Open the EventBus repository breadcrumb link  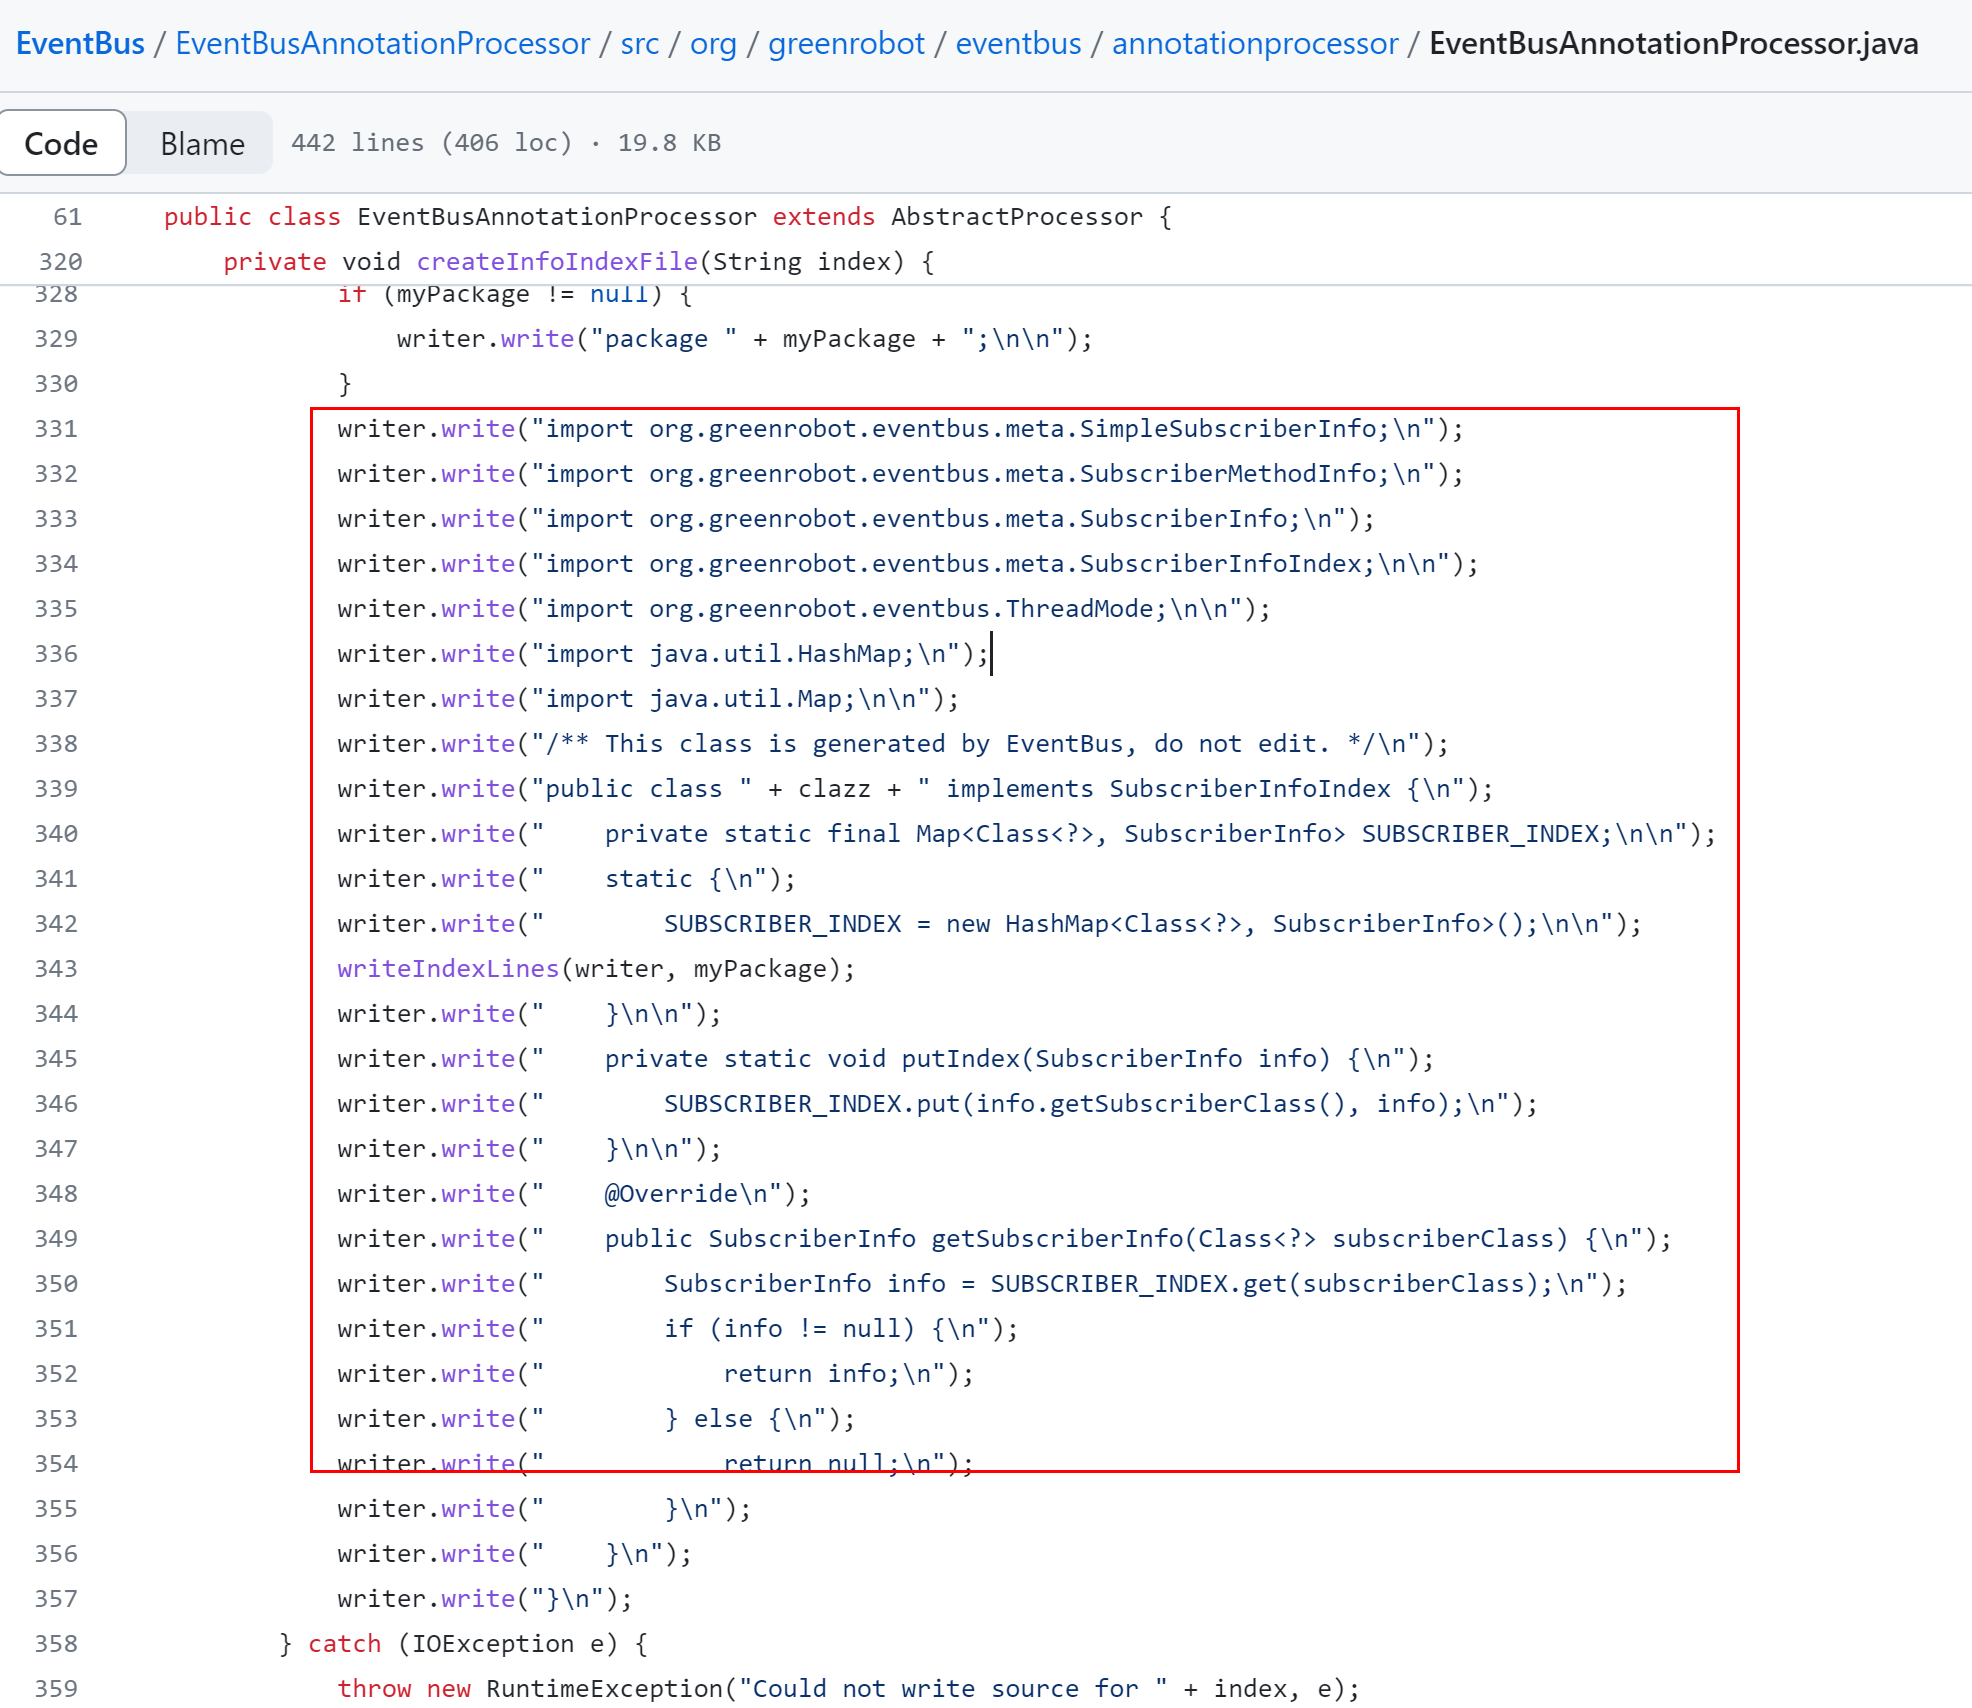80,44
